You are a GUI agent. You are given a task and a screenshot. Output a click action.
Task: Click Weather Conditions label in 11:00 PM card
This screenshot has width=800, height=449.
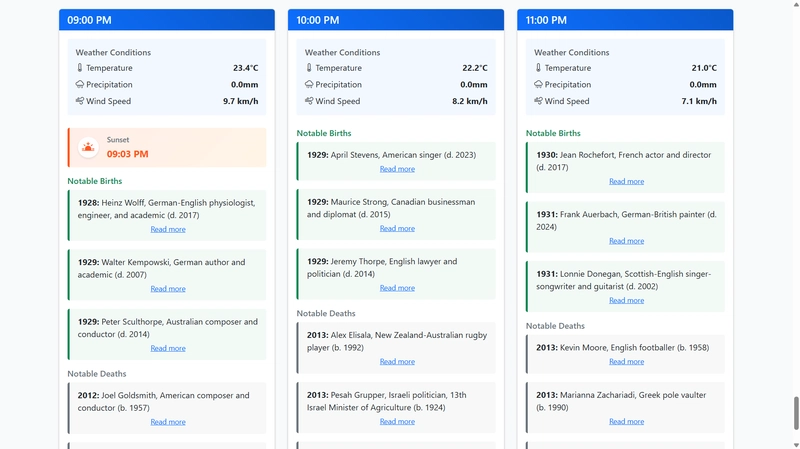coord(571,53)
